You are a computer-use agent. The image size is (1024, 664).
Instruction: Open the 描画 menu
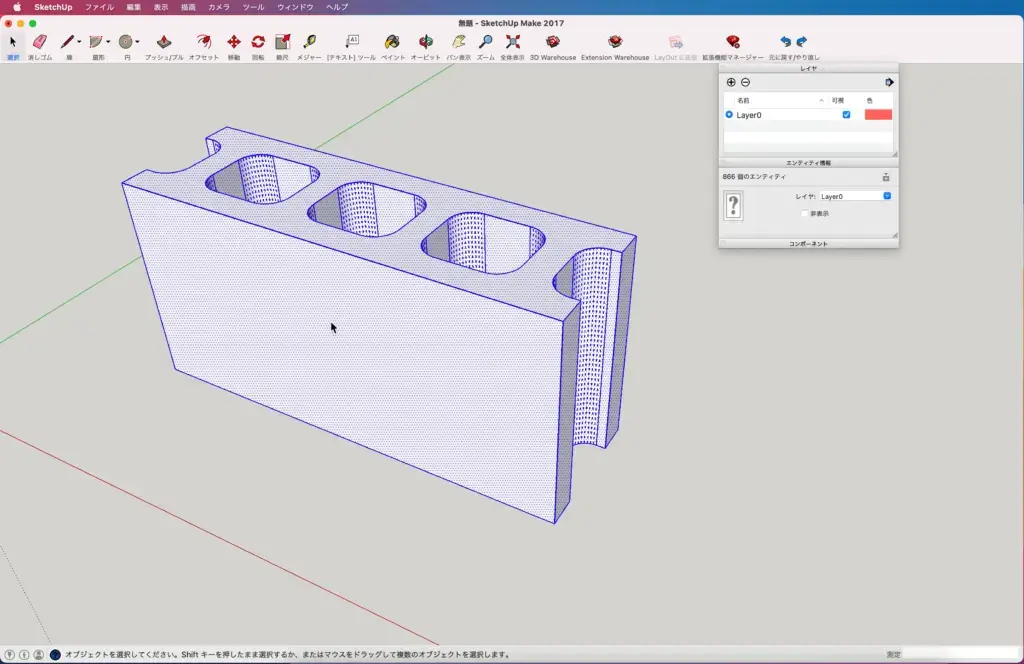point(188,7)
